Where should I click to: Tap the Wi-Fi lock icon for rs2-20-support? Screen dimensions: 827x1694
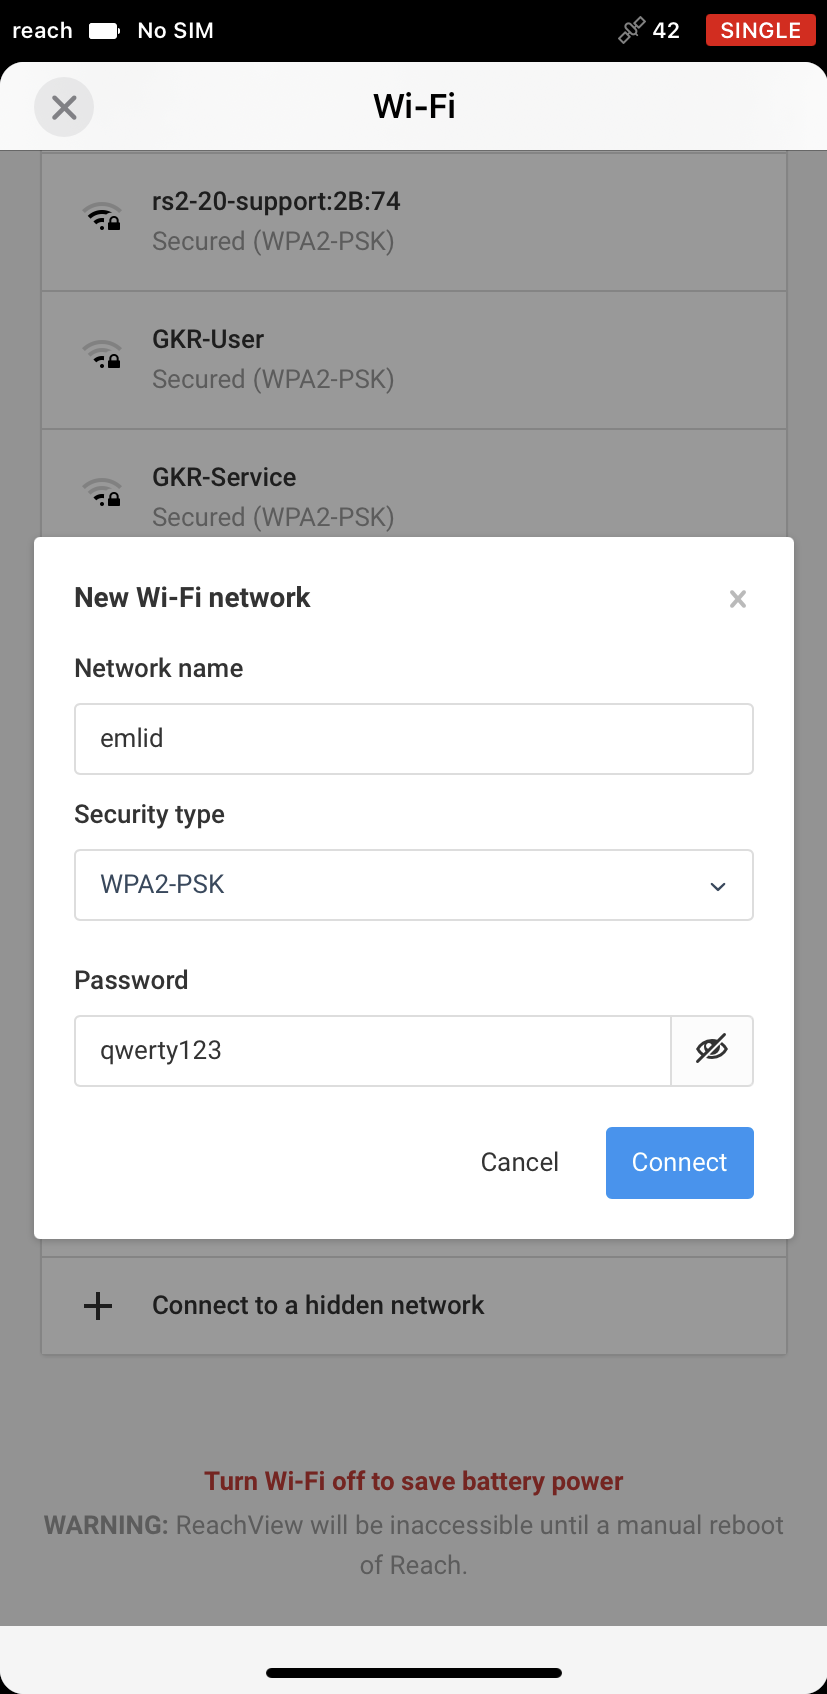coord(102,216)
